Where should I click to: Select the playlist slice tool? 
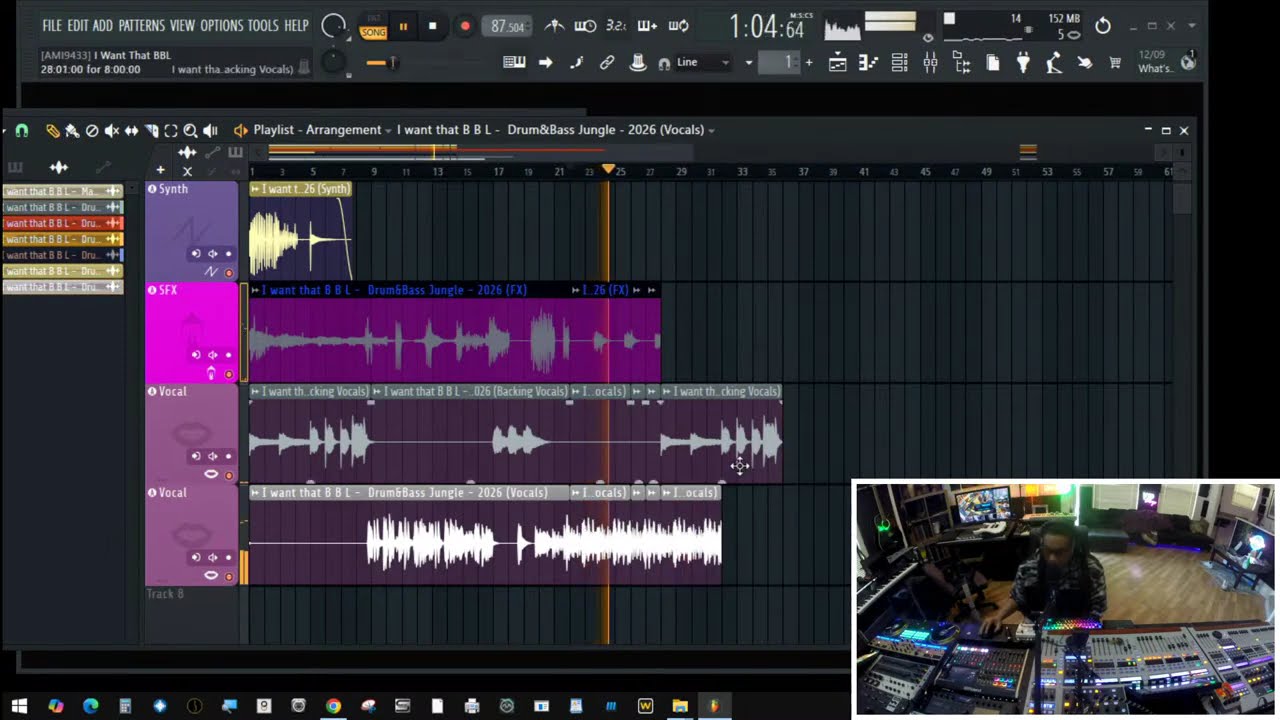point(151,130)
